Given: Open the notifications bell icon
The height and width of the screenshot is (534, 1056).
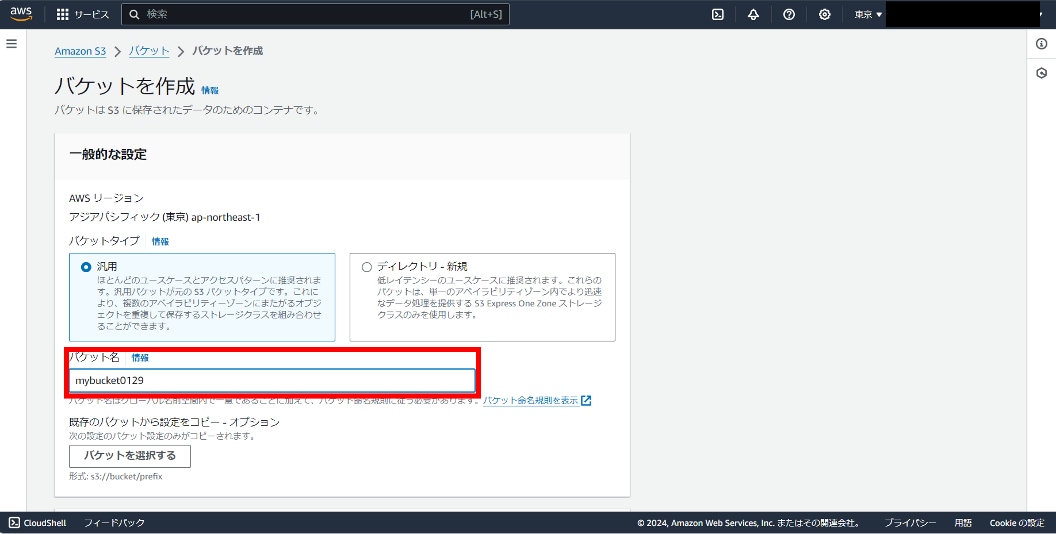Looking at the screenshot, I should 753,14.
